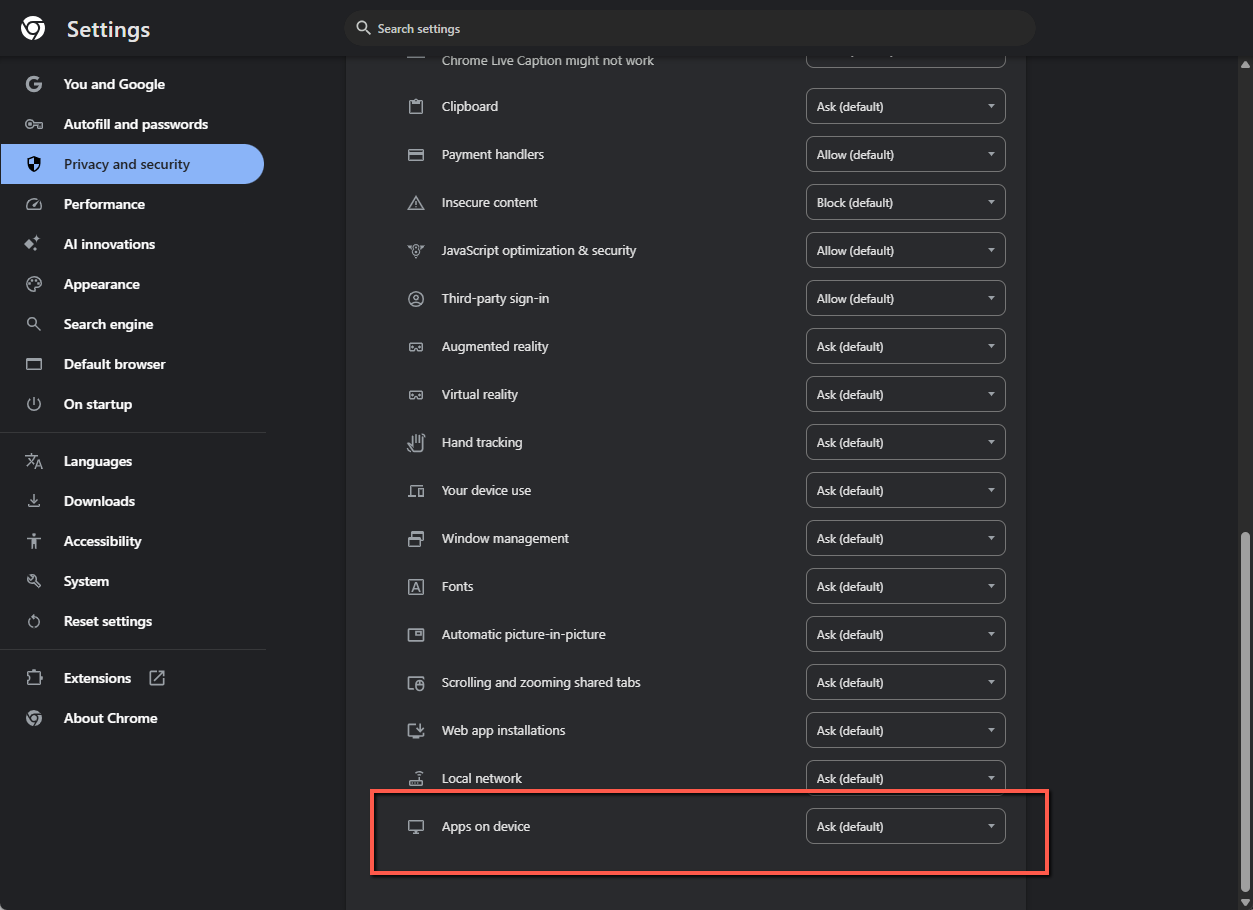Click the download arrow icon for Downloads
This screenshot has height=910, width=1253.
(x=34, y=501)
